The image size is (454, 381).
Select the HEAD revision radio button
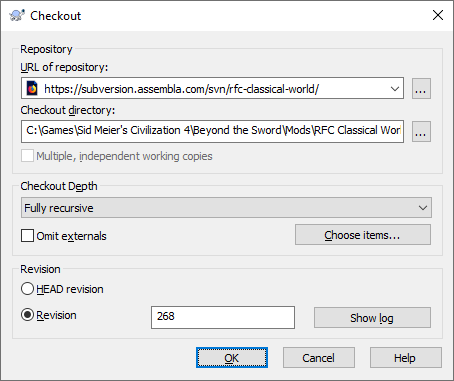click(x=27, y=289)
